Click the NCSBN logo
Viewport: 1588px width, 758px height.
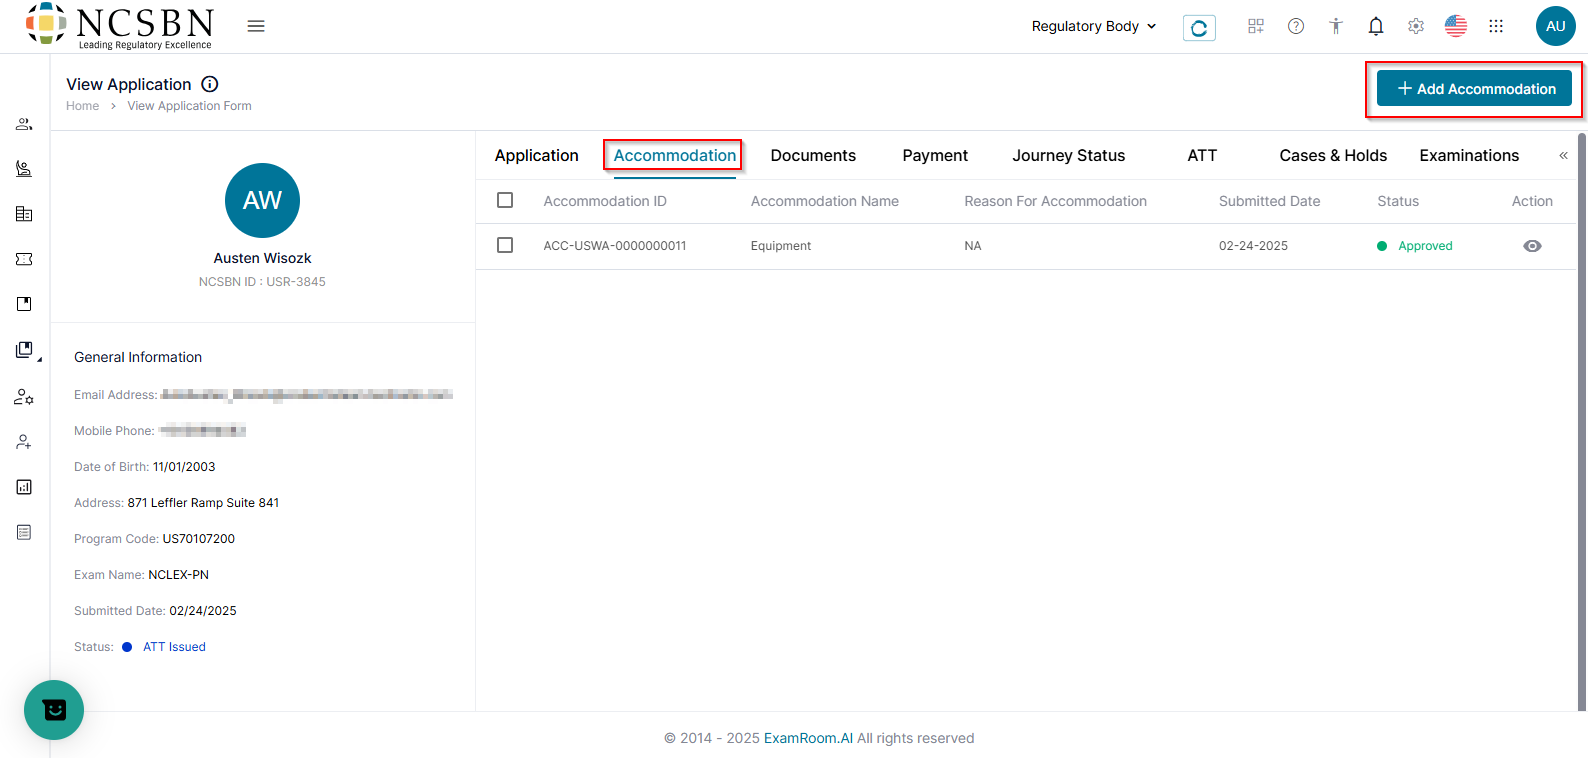tap(119, 26)
